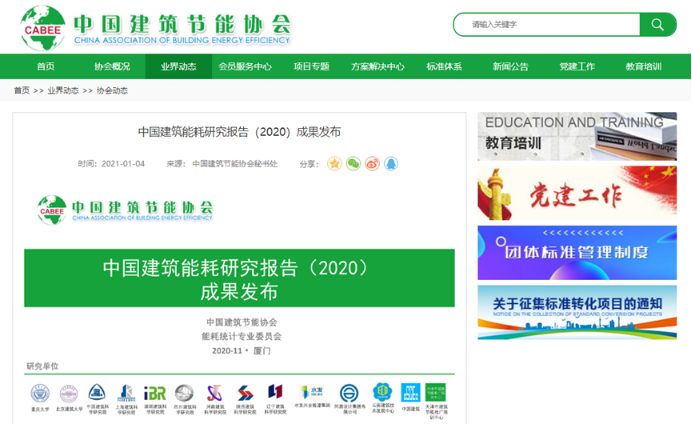The width and height of the screenshot is (692, 424).
Task: Open the 标准体系 menu item
Action: (x=444, y=67)
